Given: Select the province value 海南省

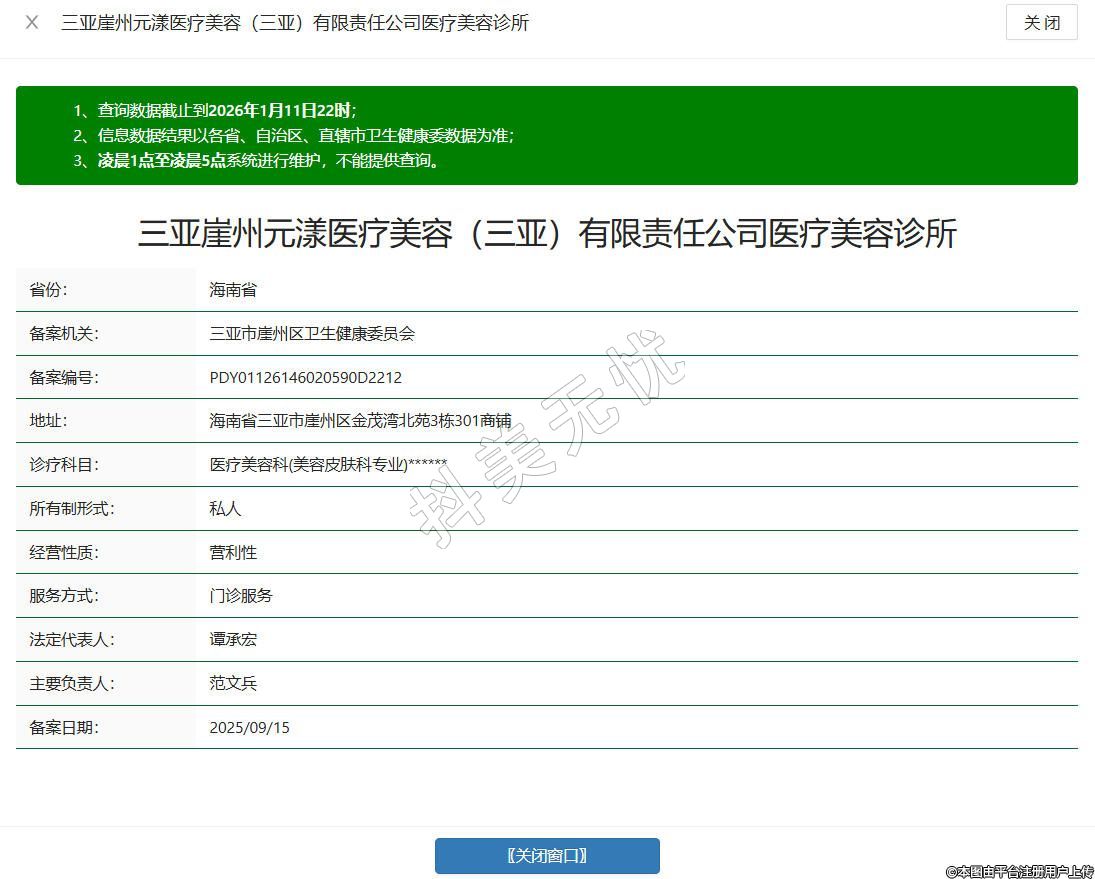Looking at the screenshot, I should [233, 290].
